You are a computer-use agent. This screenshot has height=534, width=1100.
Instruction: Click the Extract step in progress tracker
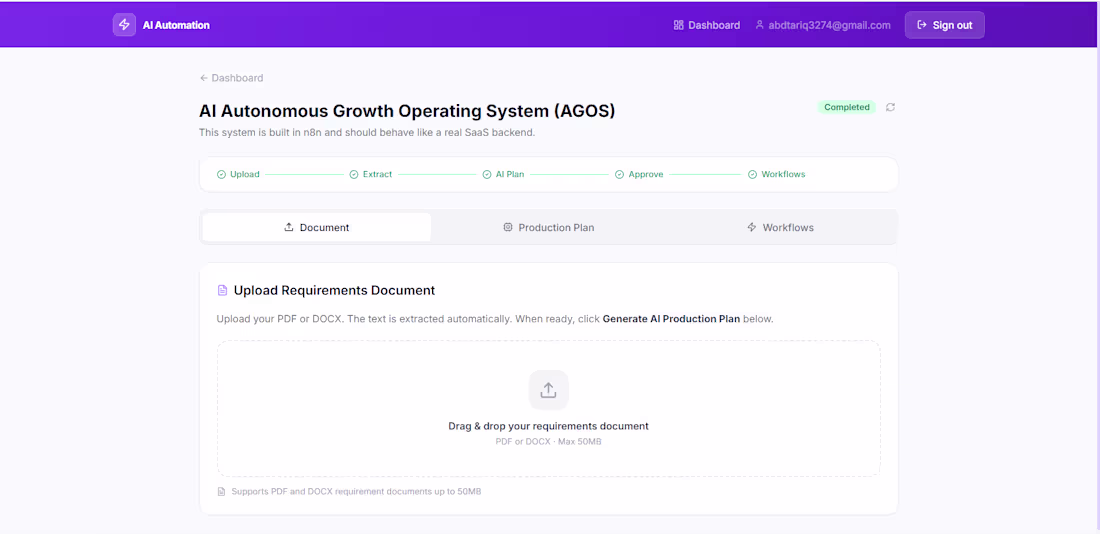coord(371,174)
